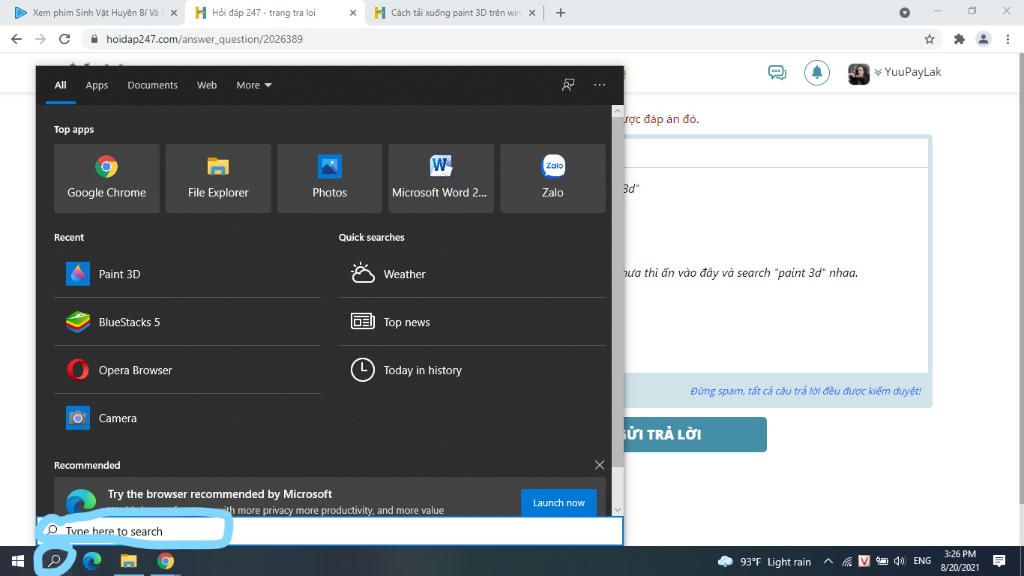Click Launch now button for Edge

[558, 502]
